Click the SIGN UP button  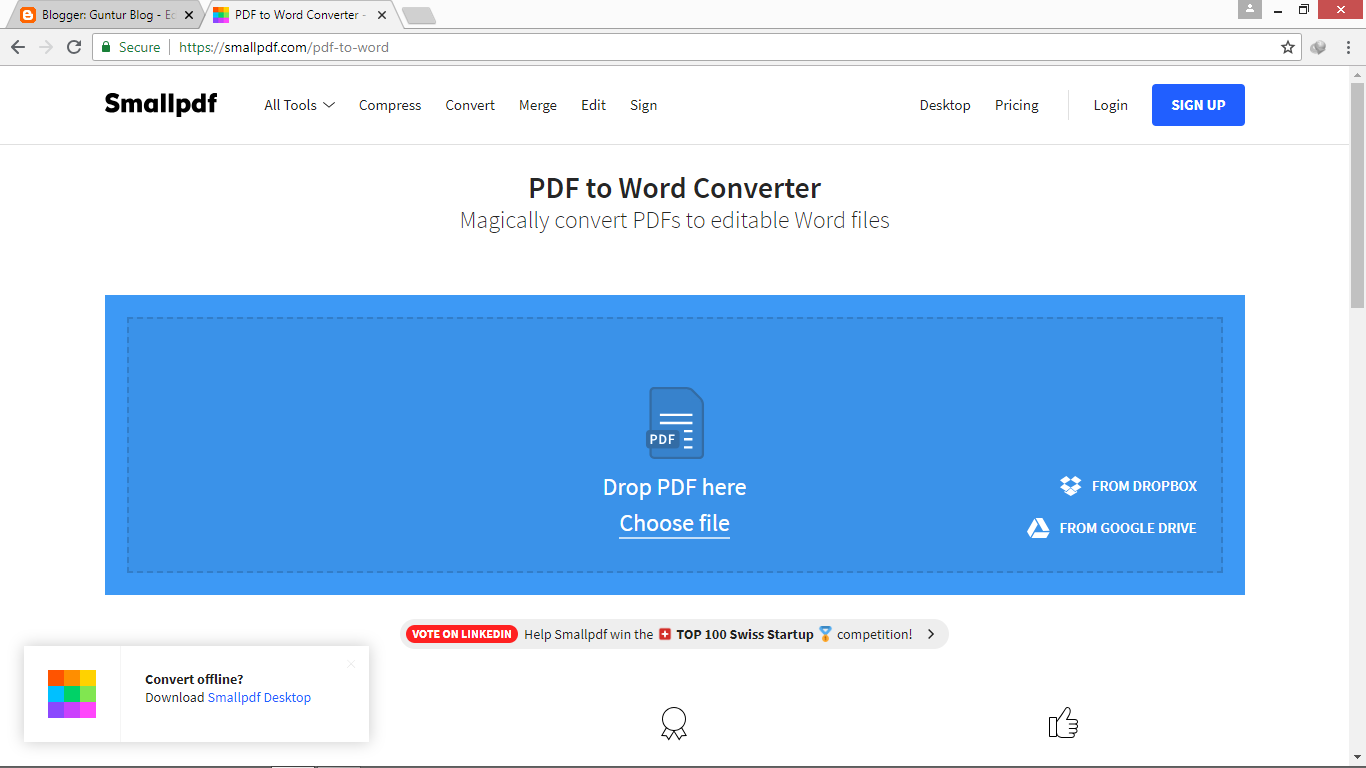point(1198,105)
